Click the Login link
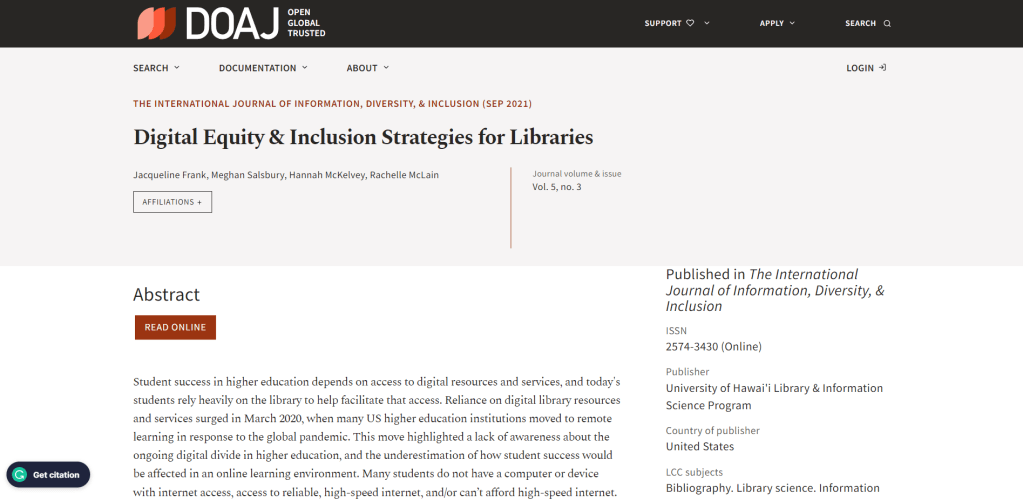 [x=859, y=68]
